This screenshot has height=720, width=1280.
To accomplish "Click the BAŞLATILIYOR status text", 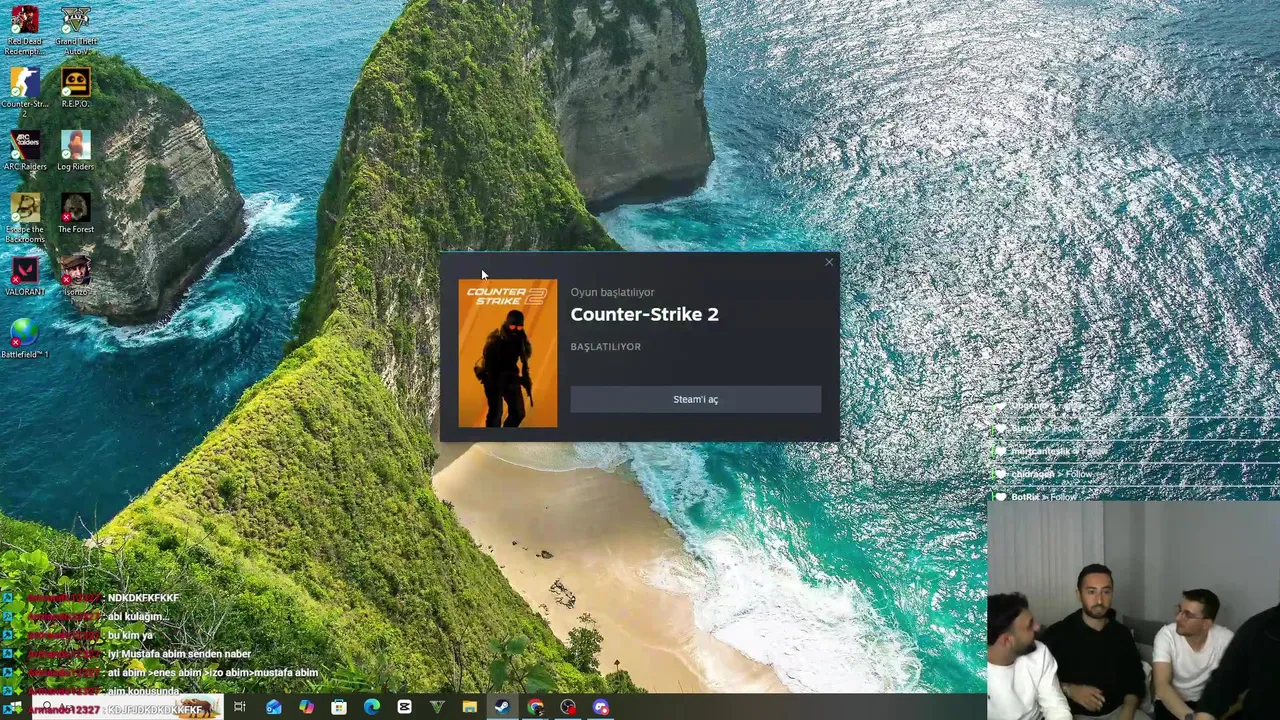I will pyautogui.click(x=606, y=347).
